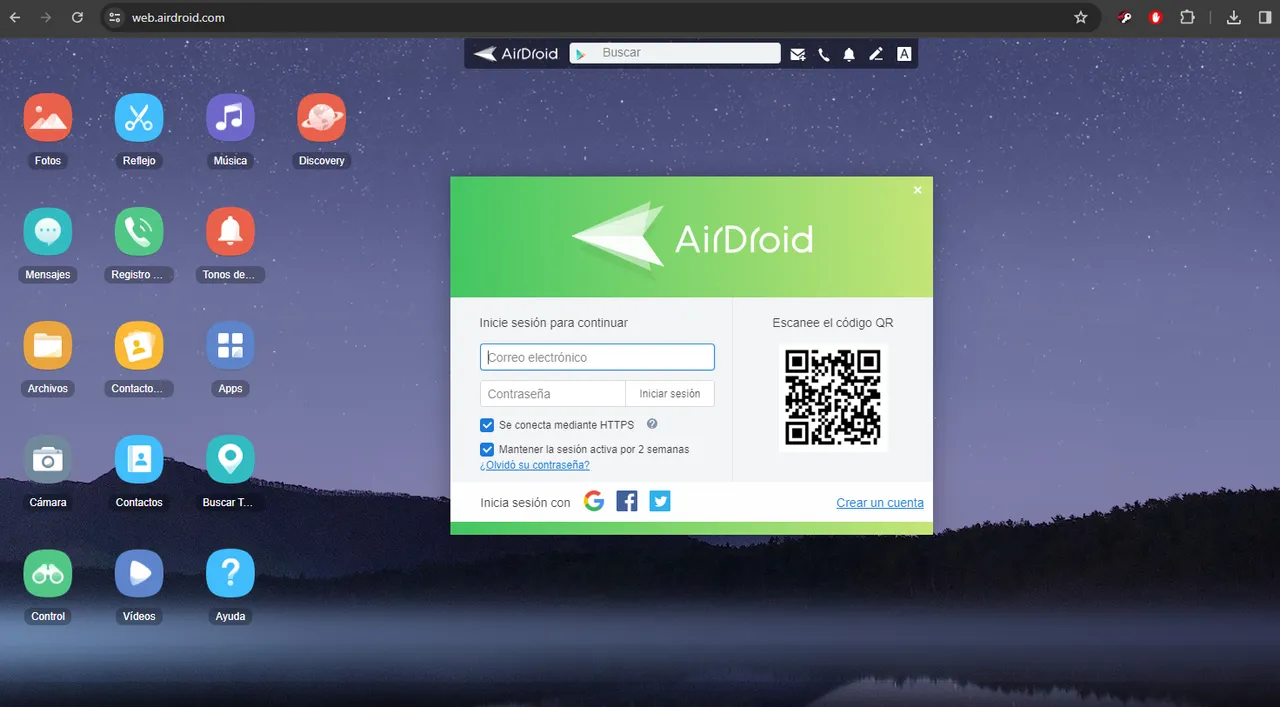Sign in with Google icon
1280x707 pixels.
pyautogui.click(x=594, y=501)
